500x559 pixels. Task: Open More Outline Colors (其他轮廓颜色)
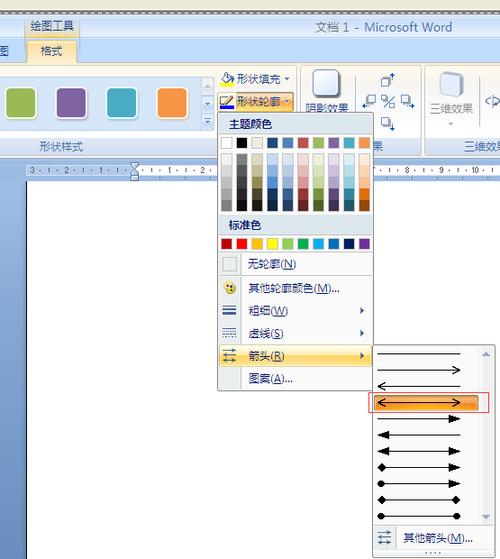295,288
